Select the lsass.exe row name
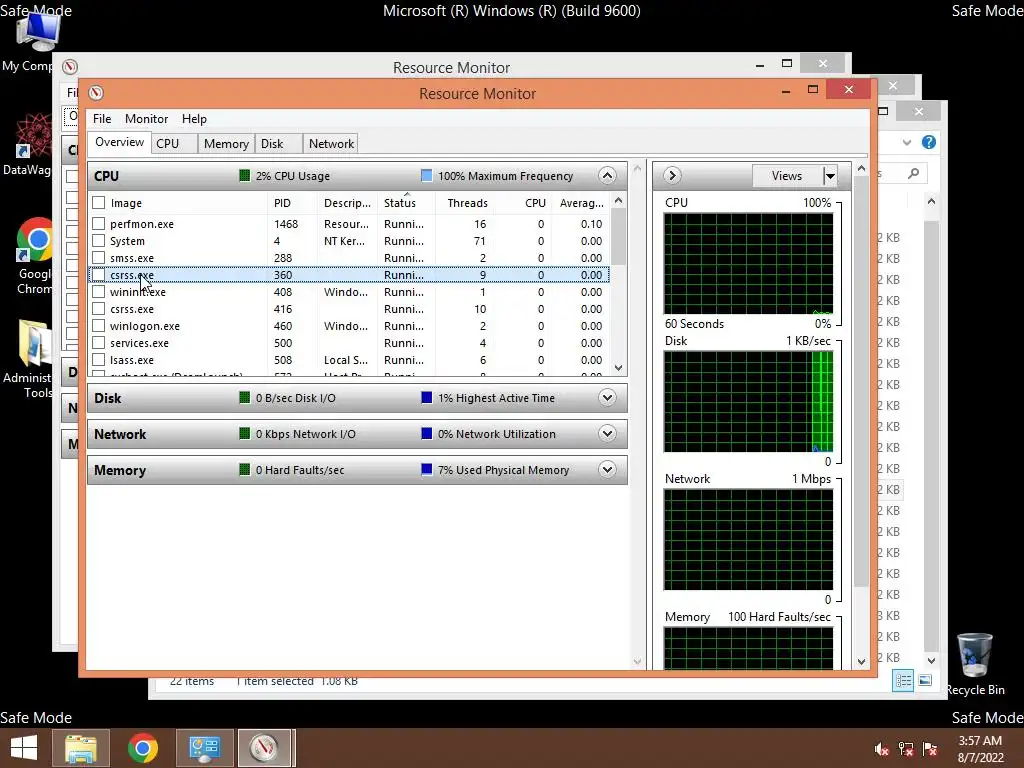 pos(132,360)
